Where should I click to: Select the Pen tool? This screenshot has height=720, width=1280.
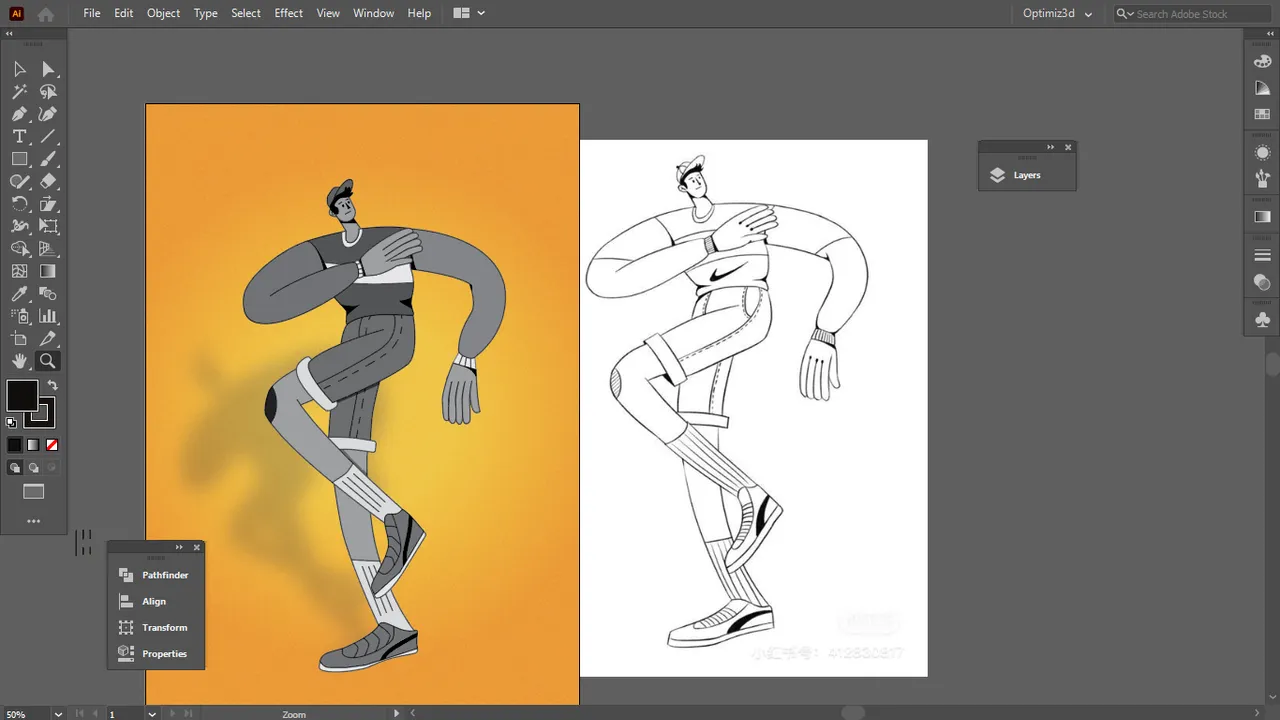click(x=19, y=114)
